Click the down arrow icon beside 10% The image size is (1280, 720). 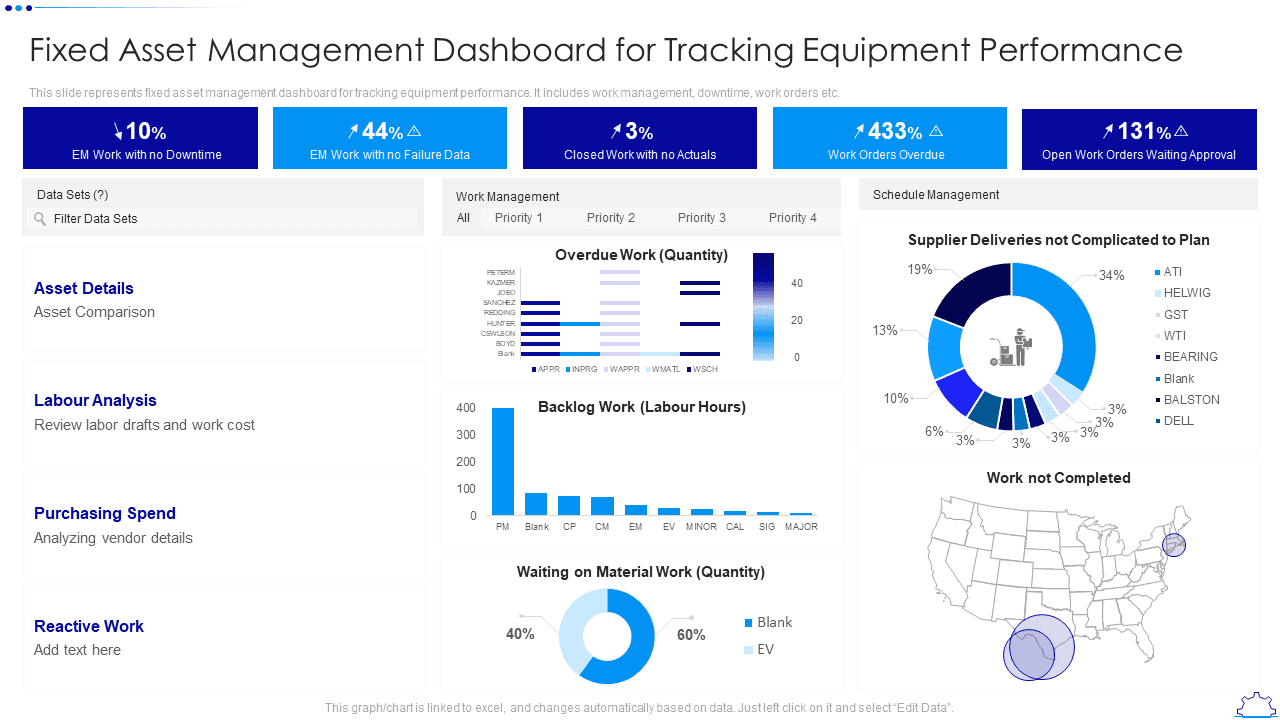[117, 131]
